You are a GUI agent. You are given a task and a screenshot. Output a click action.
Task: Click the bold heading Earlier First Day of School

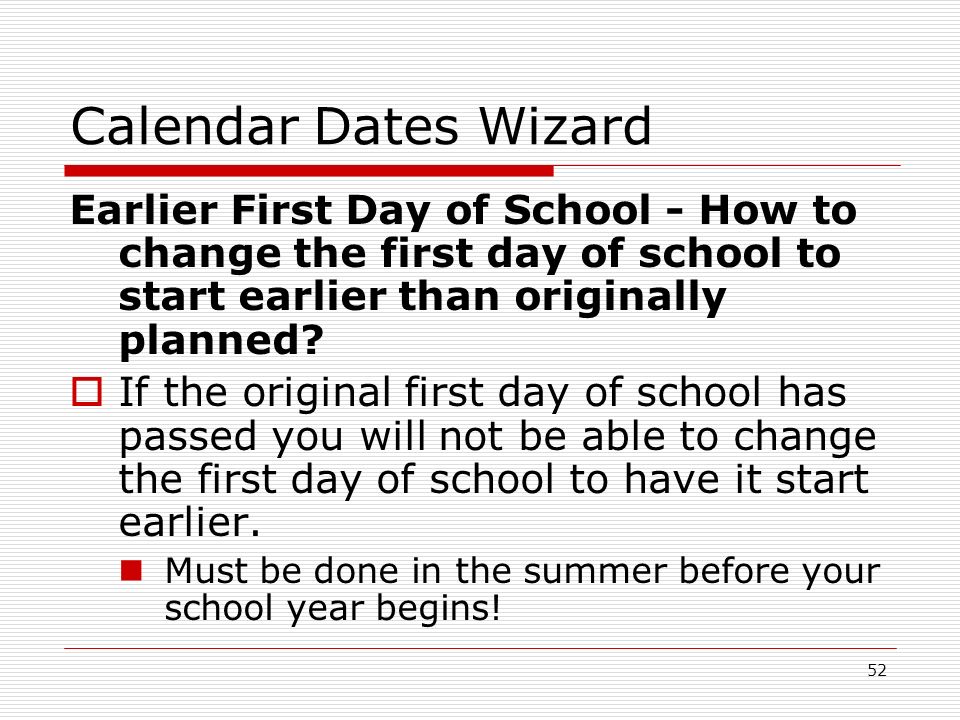click(x=361, y=211)
